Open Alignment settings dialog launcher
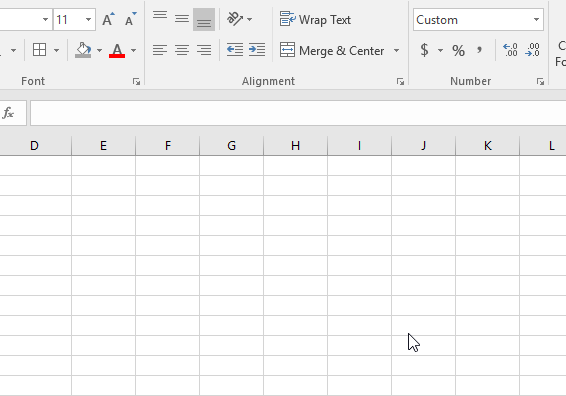This screenshot has width=566, height=396. pyautogui.click(x=400, y=82)
